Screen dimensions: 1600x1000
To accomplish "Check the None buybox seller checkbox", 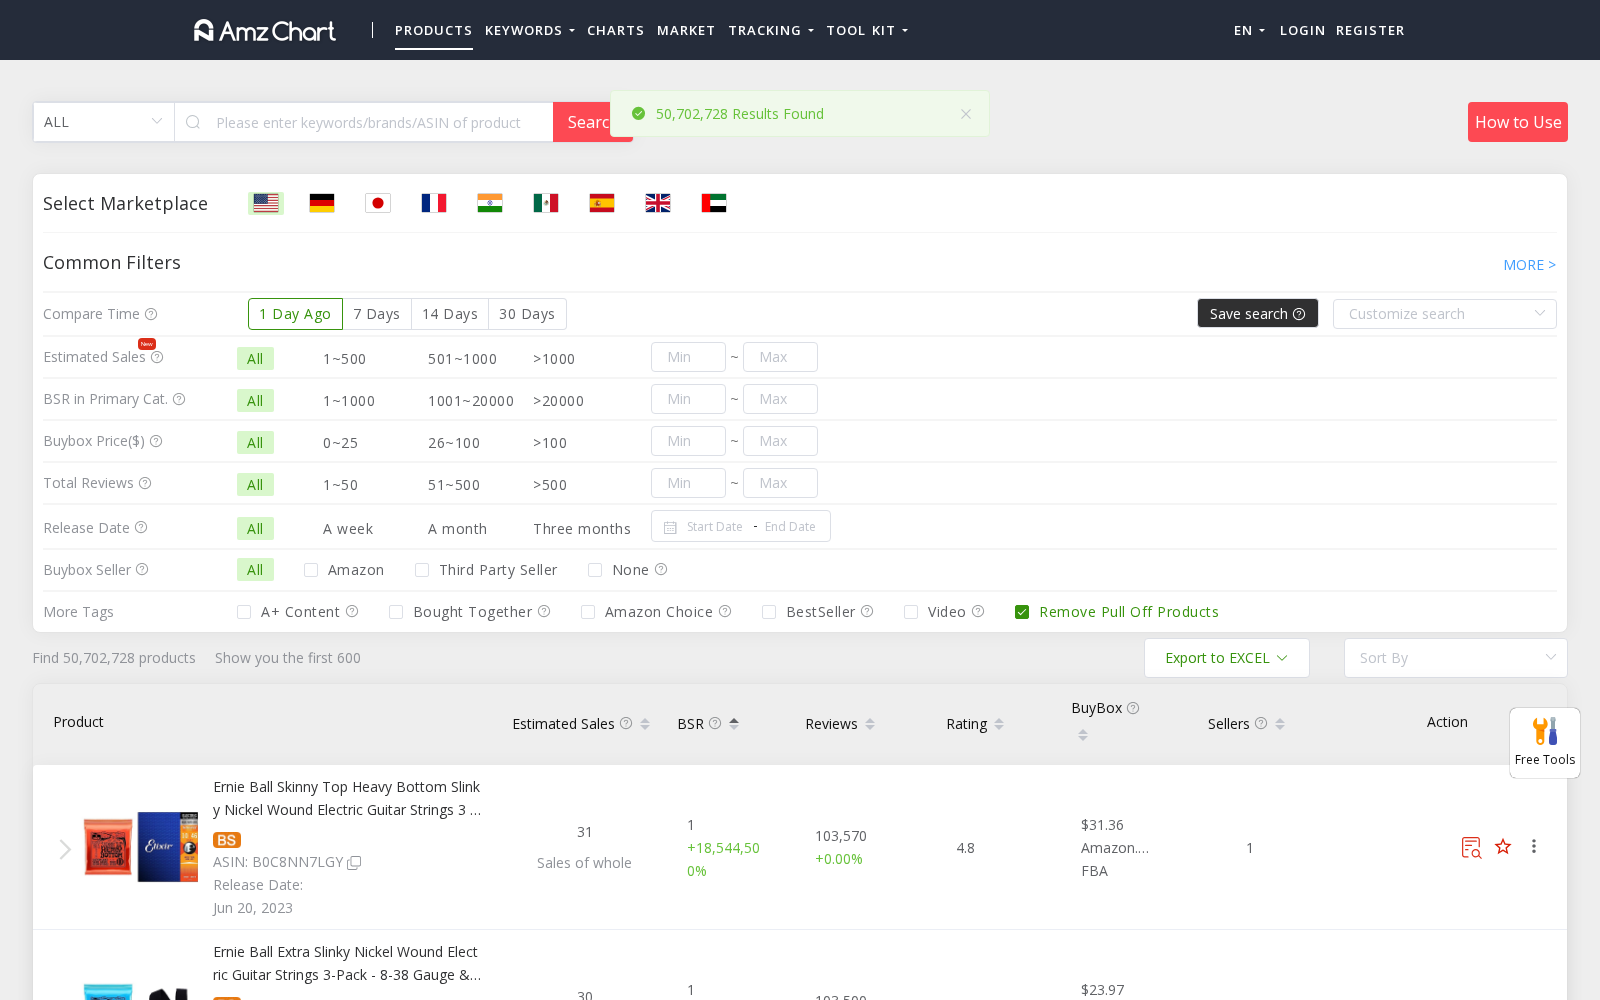I will (x=595, y=570).
